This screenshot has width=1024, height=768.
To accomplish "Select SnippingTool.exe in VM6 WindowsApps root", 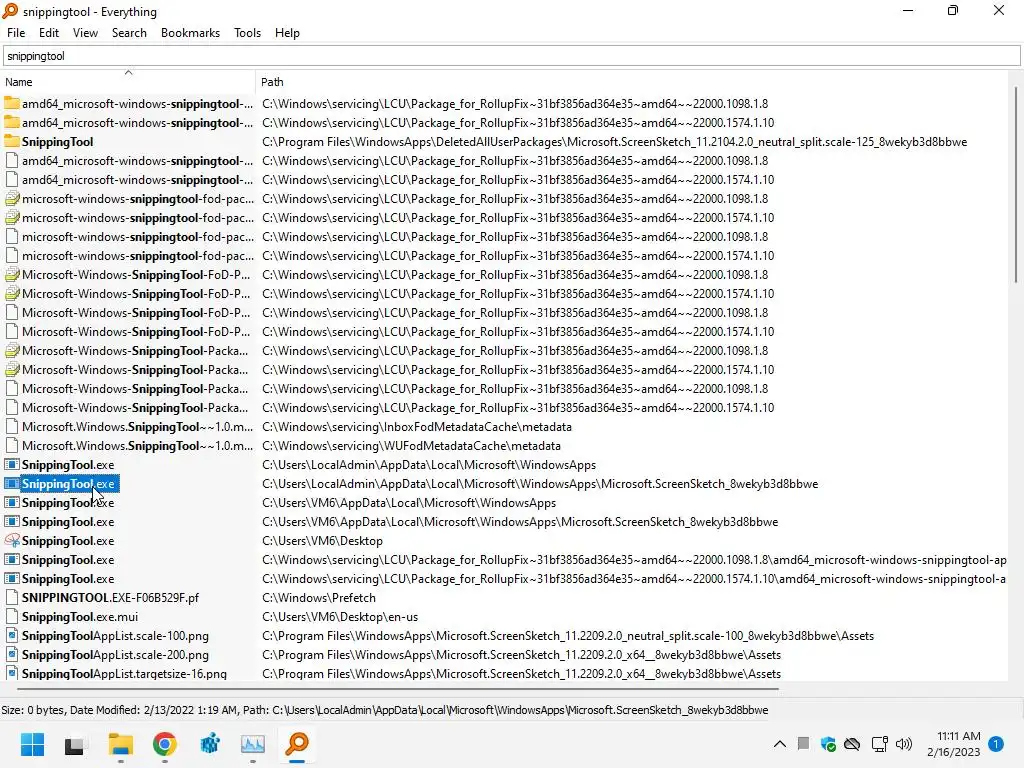I will (x=68, y=503).
